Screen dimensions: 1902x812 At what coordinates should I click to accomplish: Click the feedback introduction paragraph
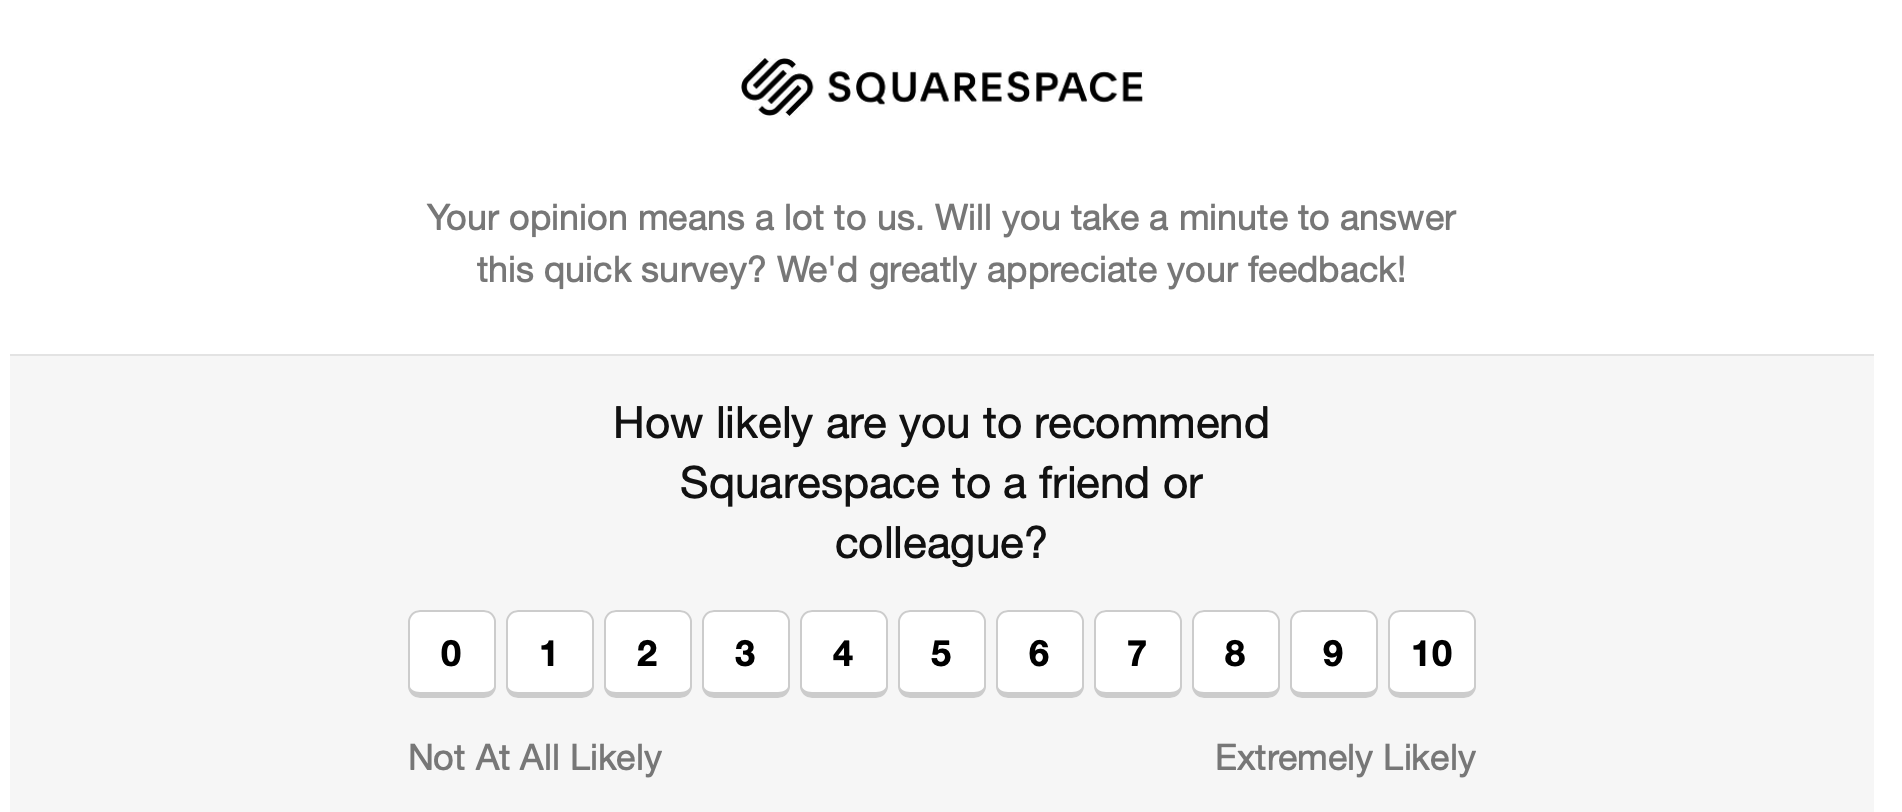coord(941,243)
